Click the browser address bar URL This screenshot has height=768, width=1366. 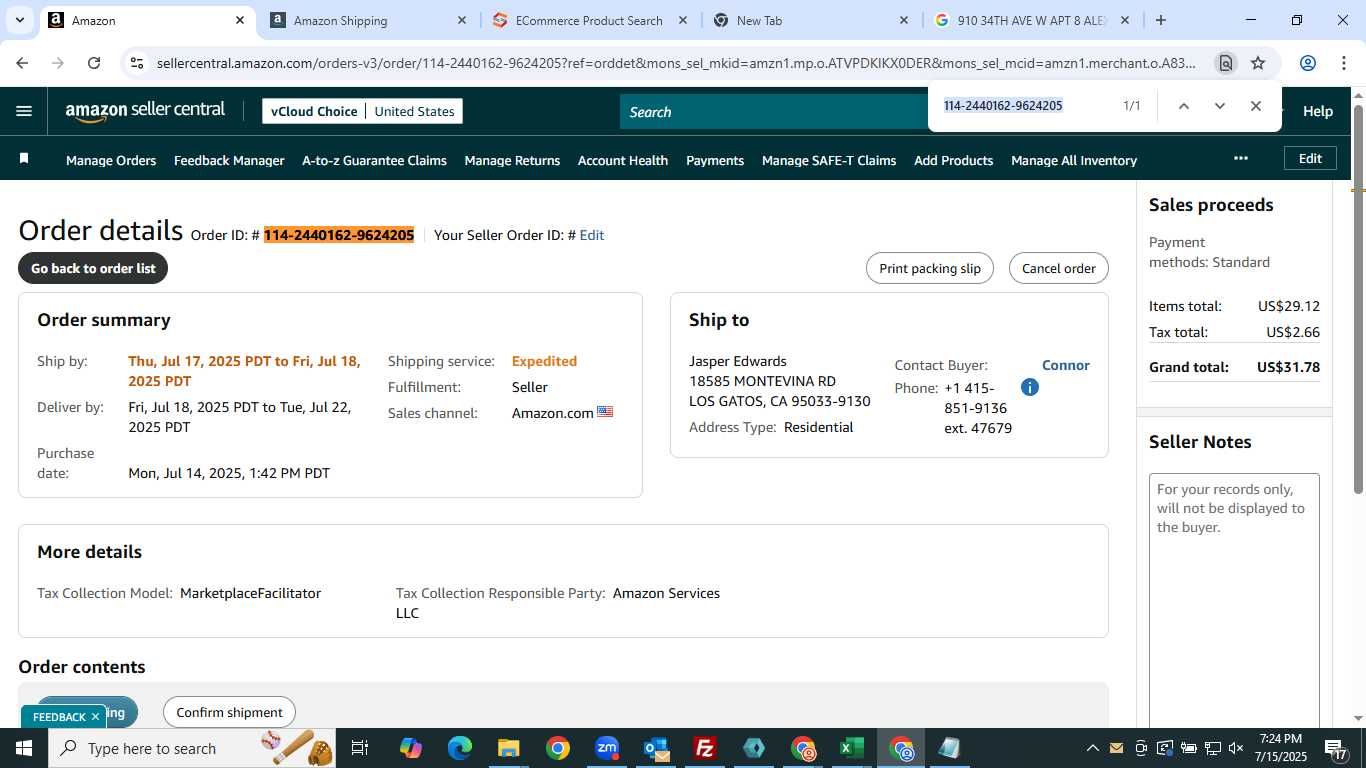(676, 63)
